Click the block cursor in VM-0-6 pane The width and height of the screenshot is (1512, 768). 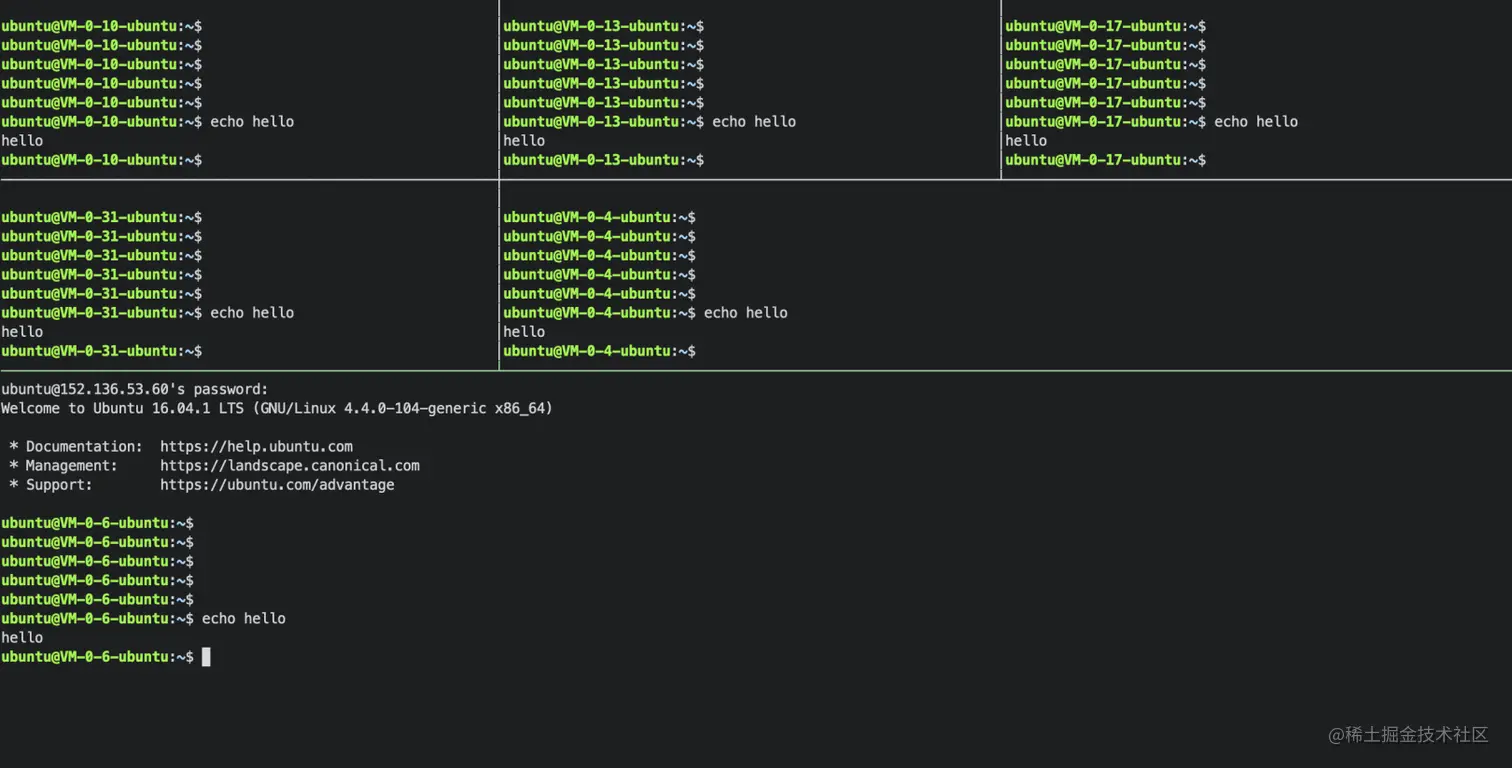click(206, 657)
